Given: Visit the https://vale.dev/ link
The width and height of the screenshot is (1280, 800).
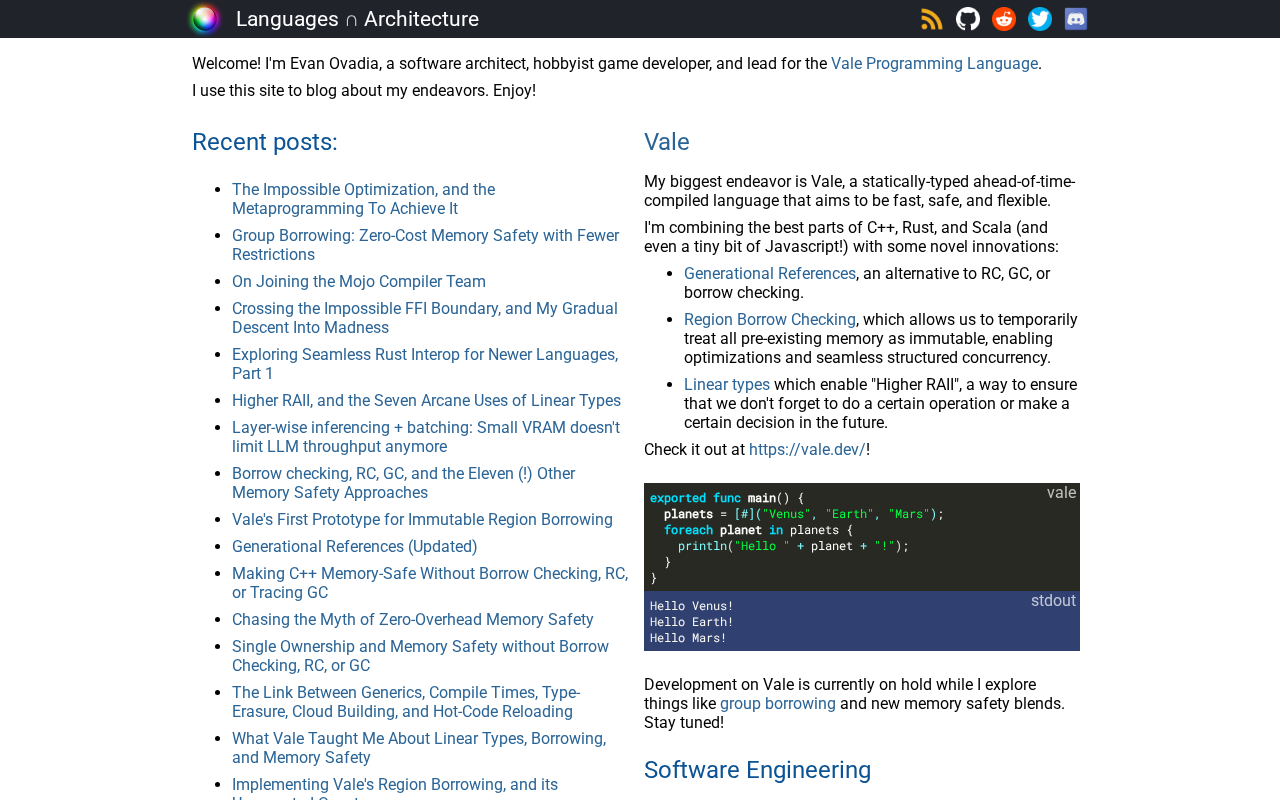Looking at the screenshot, I should (807, 450).
